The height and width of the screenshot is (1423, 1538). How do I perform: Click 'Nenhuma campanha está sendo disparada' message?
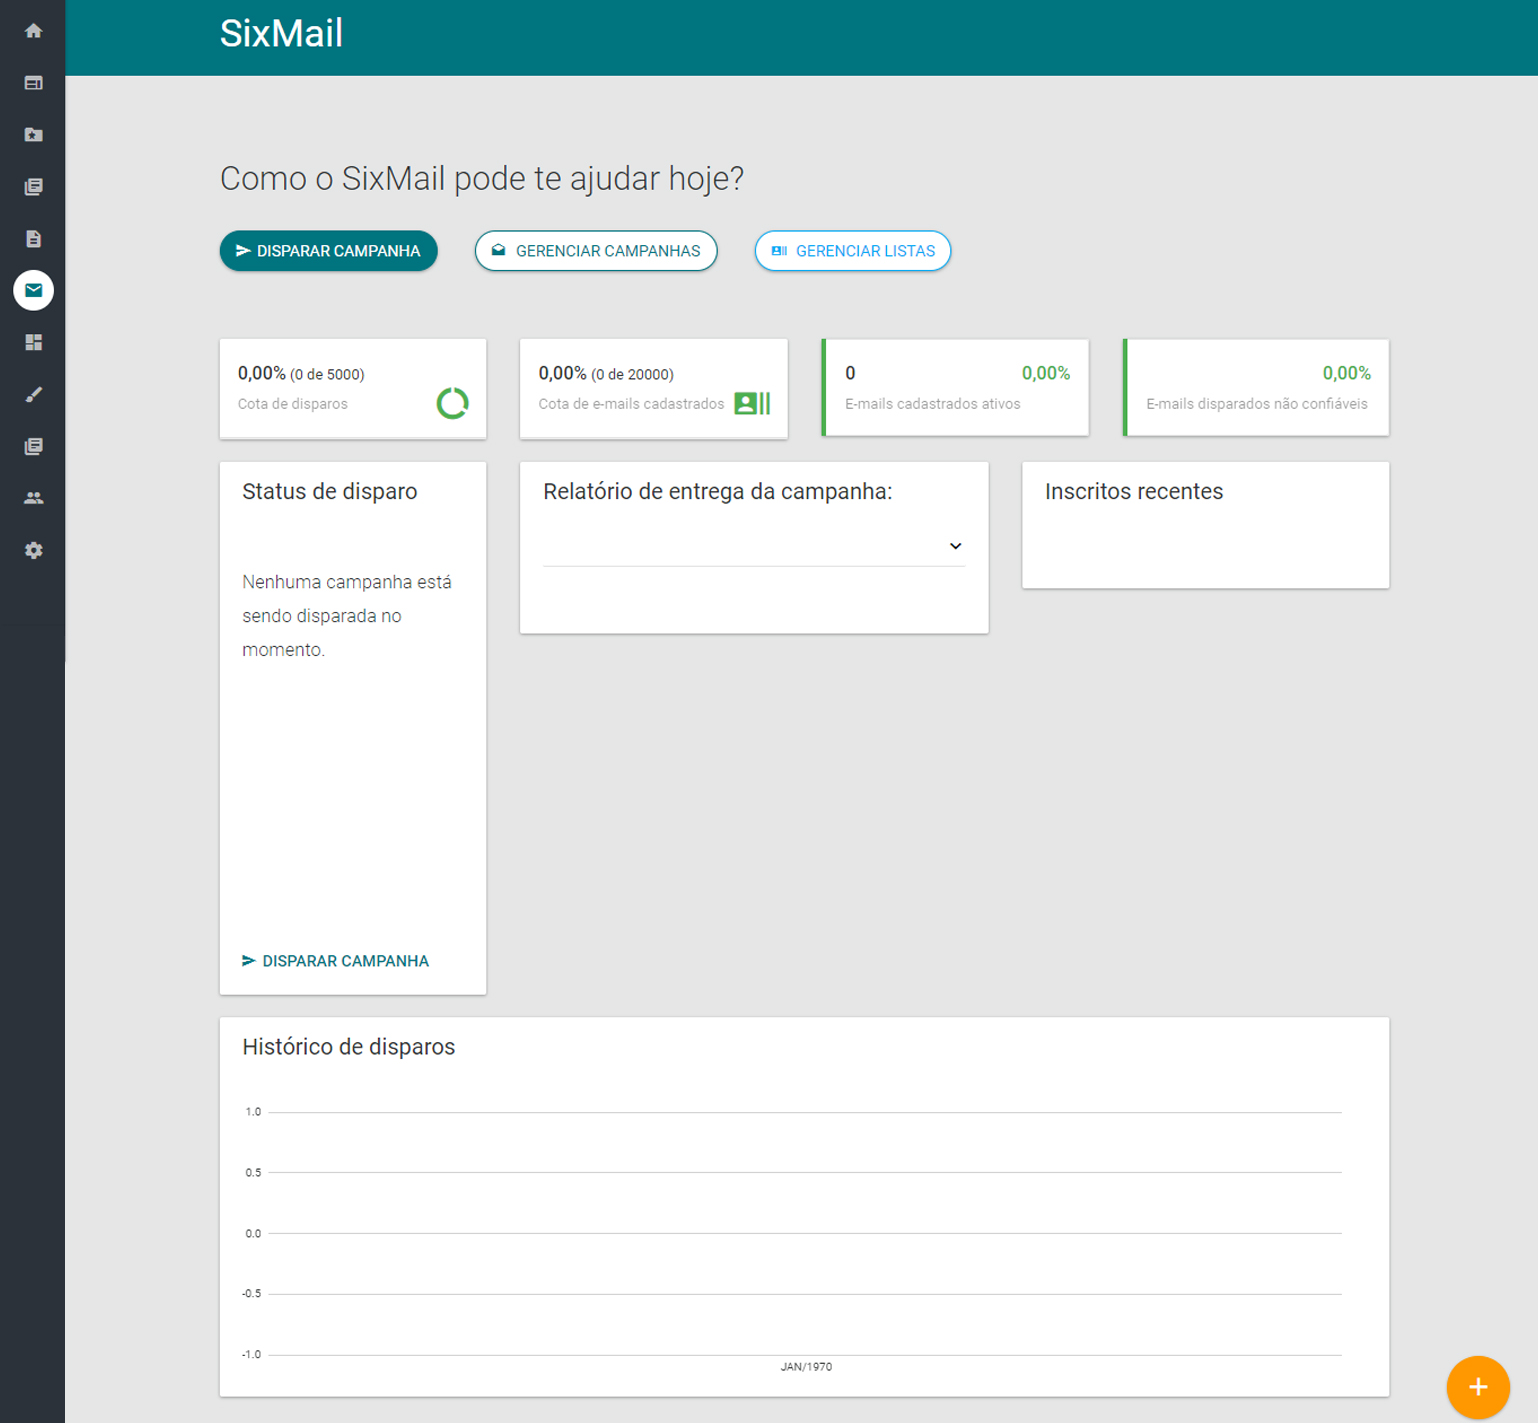pyautogui.click(x=347, y=616)
